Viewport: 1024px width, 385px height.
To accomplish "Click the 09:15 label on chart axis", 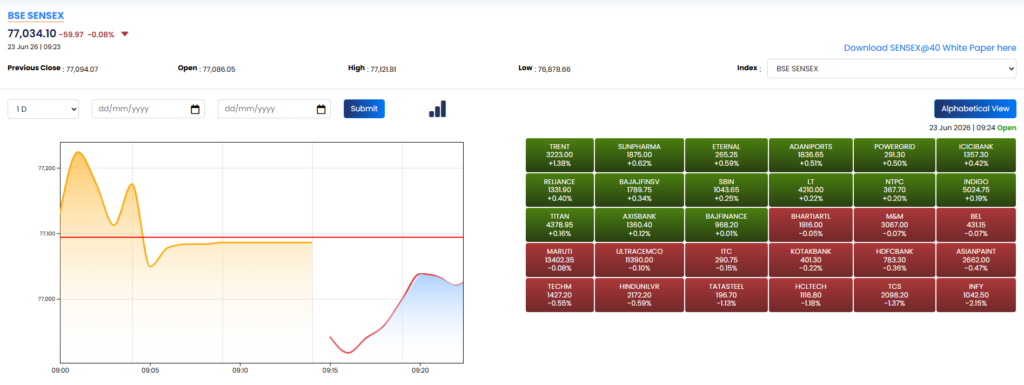I will tap(330, 370).
